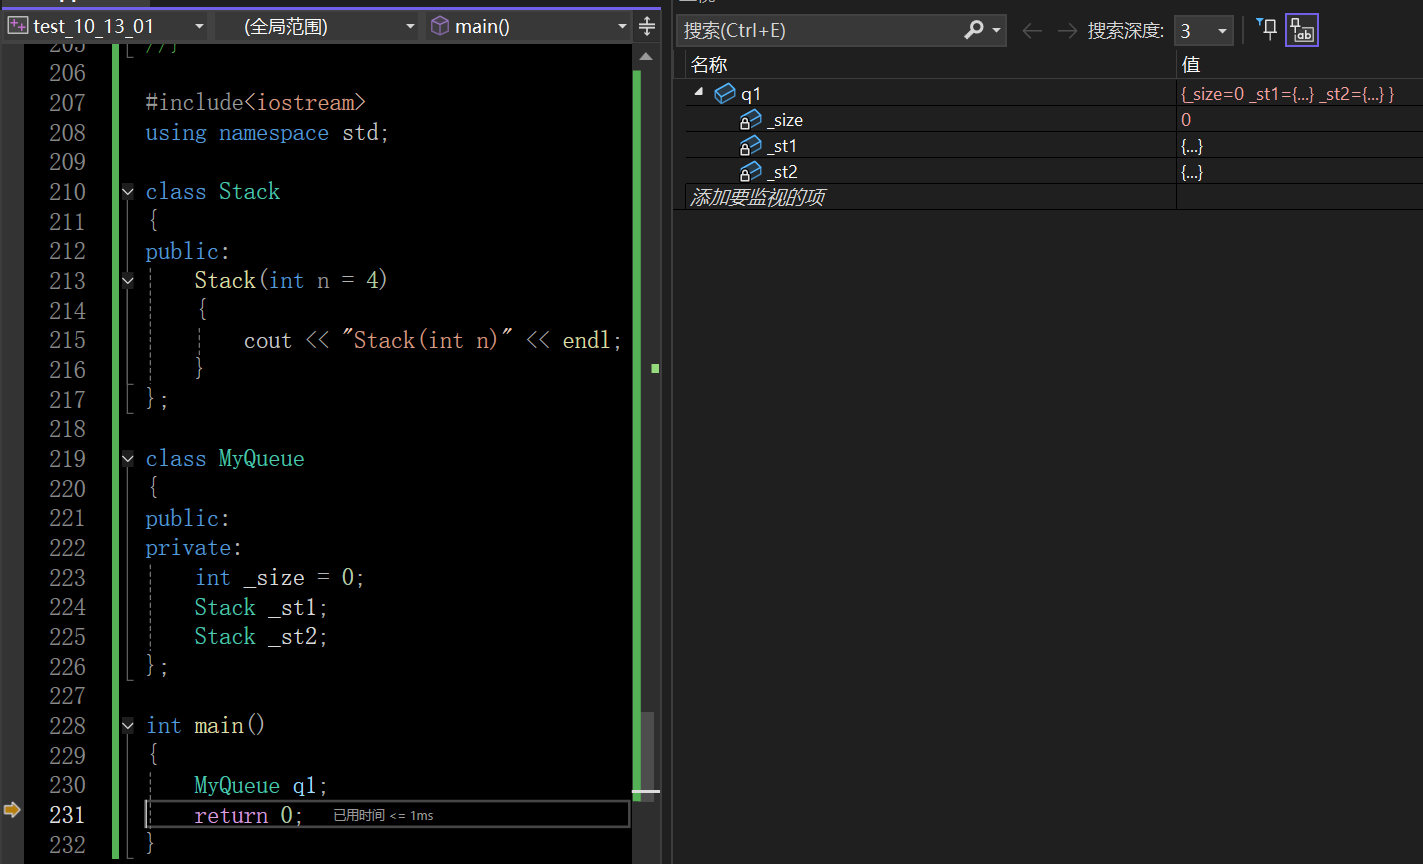The height and width of the screenshot is (864, 1423).
Task: Click the 已用时间 <= 1ms perf tip
Action: pyautogui.click(x=383, y=816)
